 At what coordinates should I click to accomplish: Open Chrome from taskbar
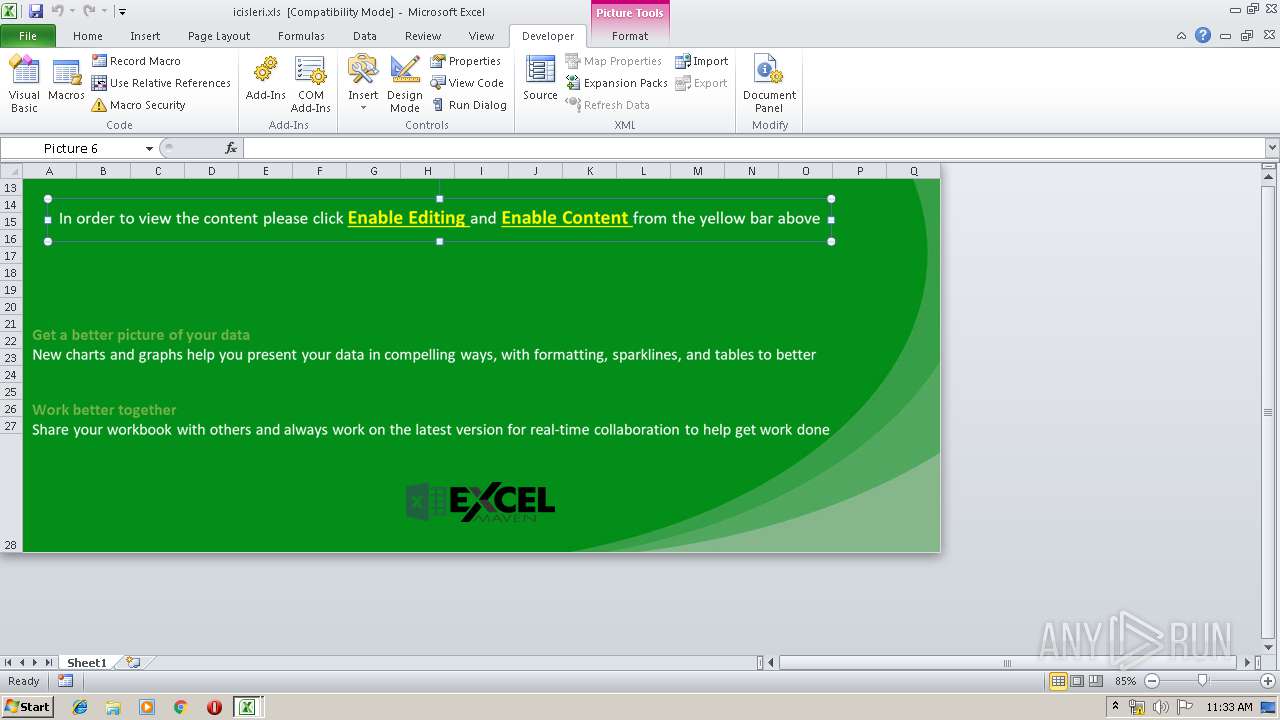(180, 707)
